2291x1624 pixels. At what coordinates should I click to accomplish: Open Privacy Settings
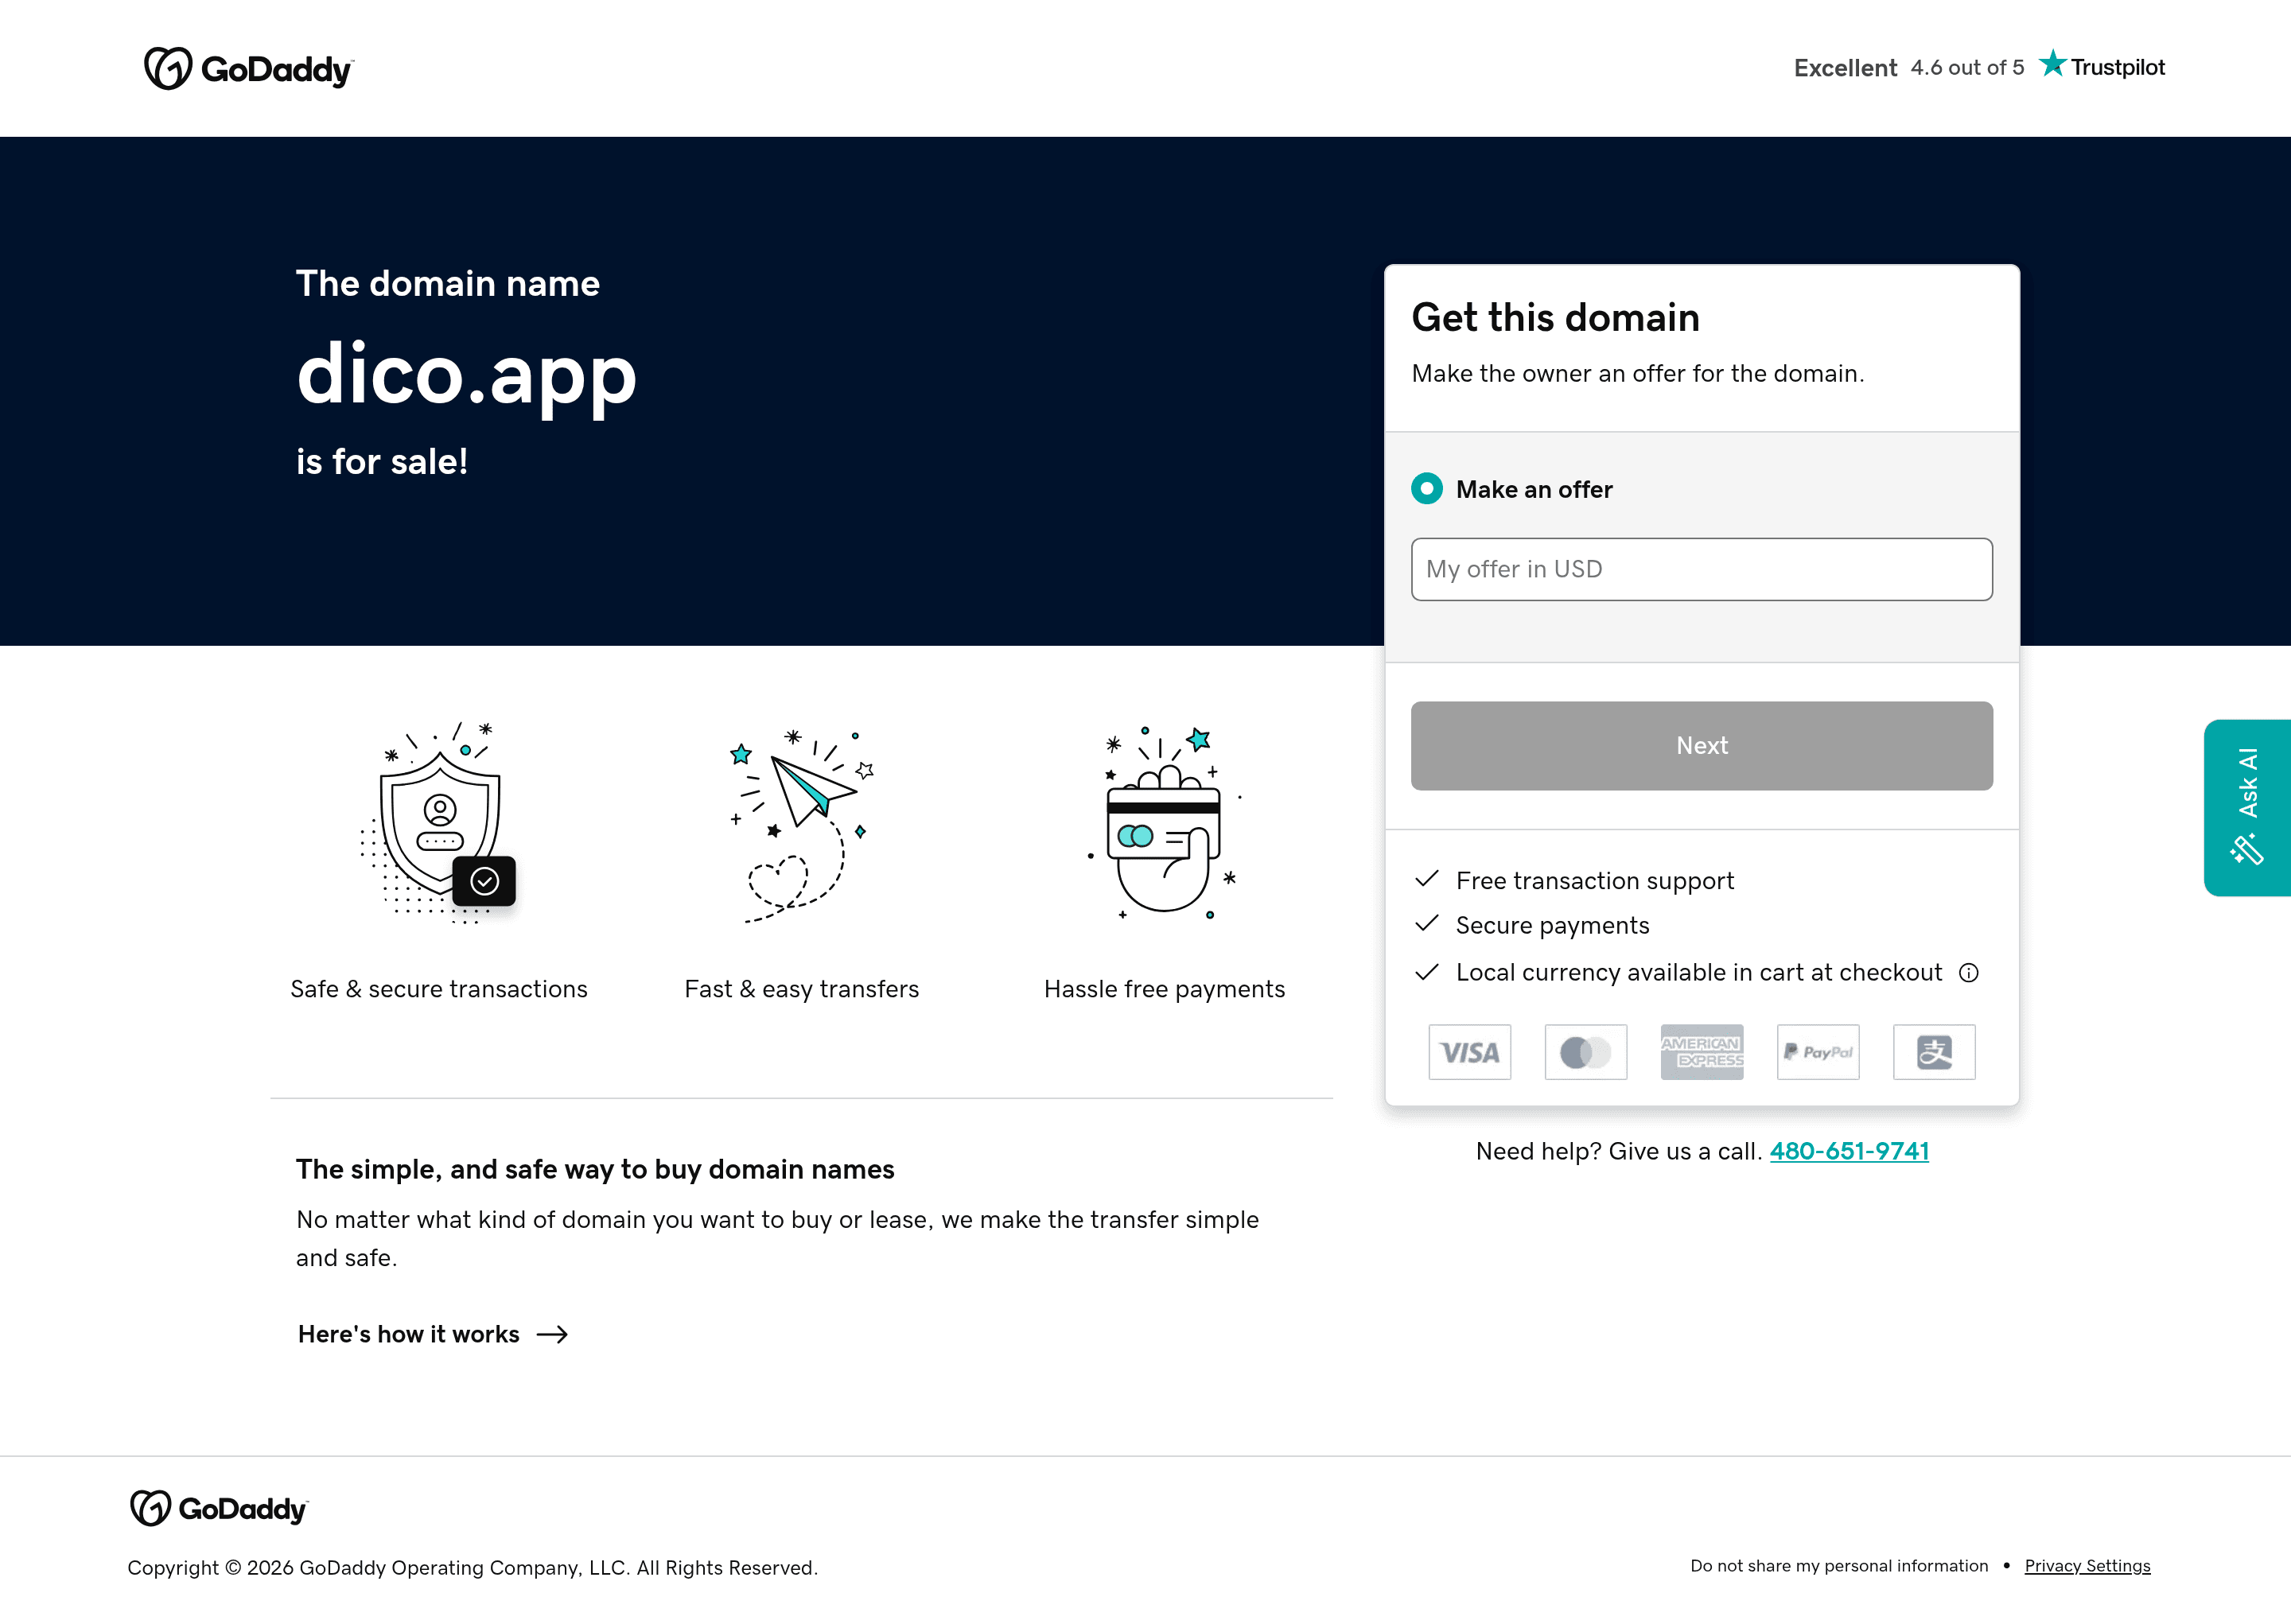click(x=2088, y=1566)
